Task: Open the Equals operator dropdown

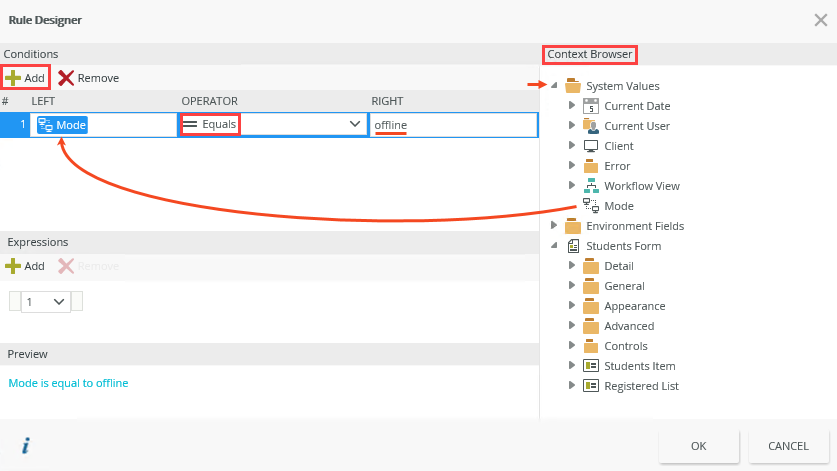Action: 354,124
